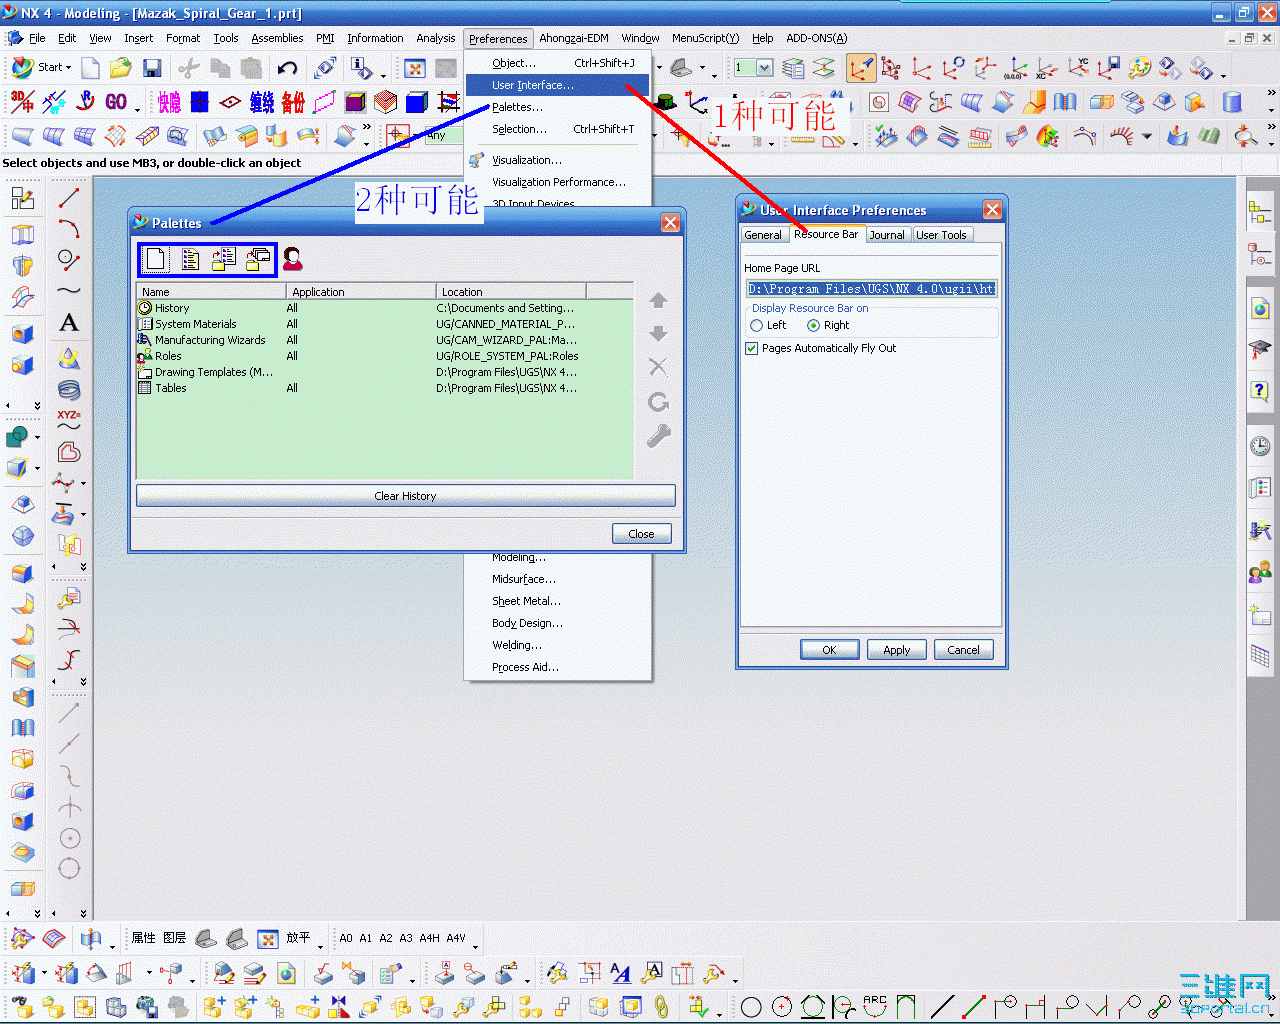
Task: Click the 属性 properties button
Action: pos(144,938)
